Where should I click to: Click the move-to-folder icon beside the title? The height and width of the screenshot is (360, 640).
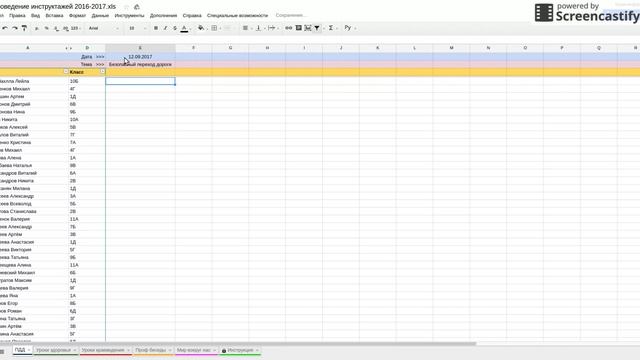click(x=137, y=7)
